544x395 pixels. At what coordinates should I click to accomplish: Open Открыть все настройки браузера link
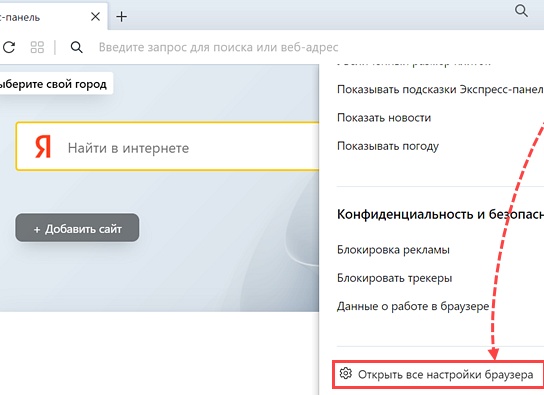pos(438,375)
